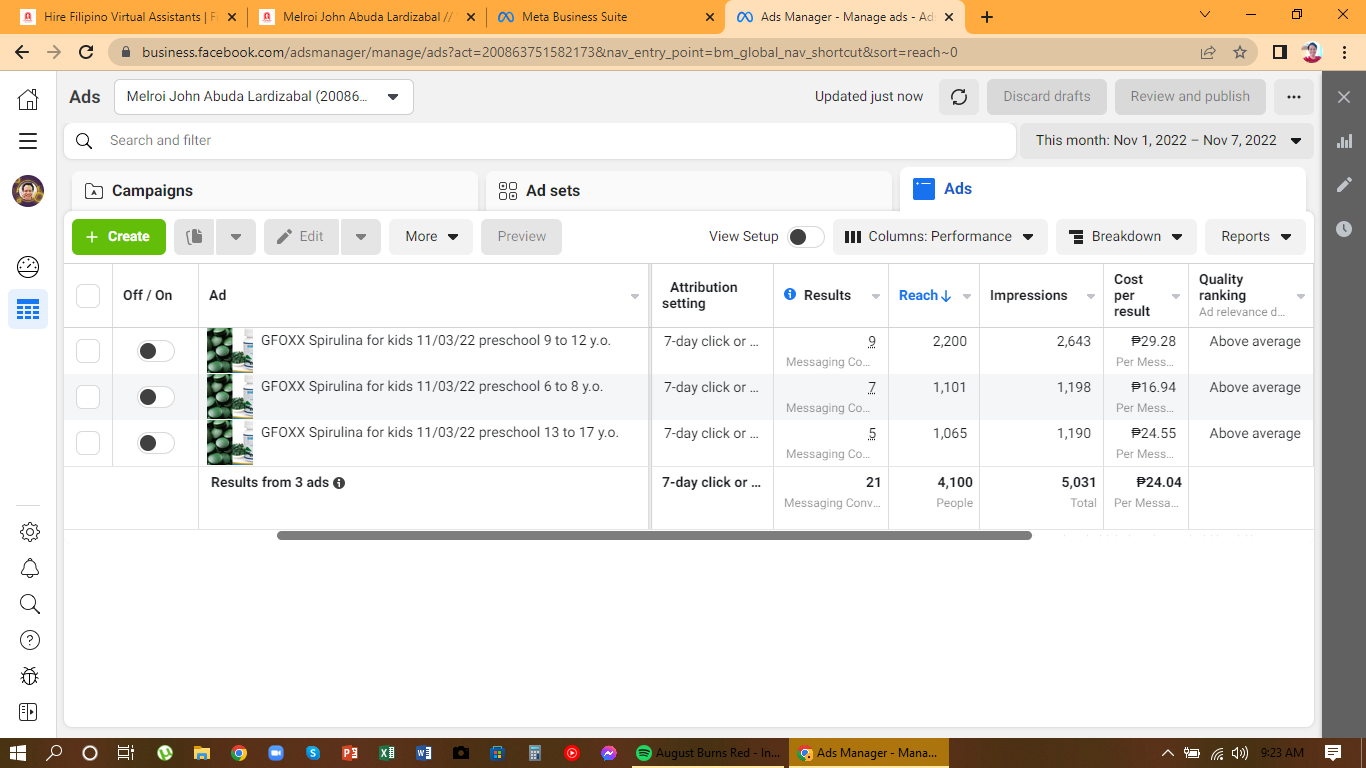1366x768 pixels.
Task: Click the horizontal scrollbar under the table
Action: pyautogui.click(x=654, y=536)
